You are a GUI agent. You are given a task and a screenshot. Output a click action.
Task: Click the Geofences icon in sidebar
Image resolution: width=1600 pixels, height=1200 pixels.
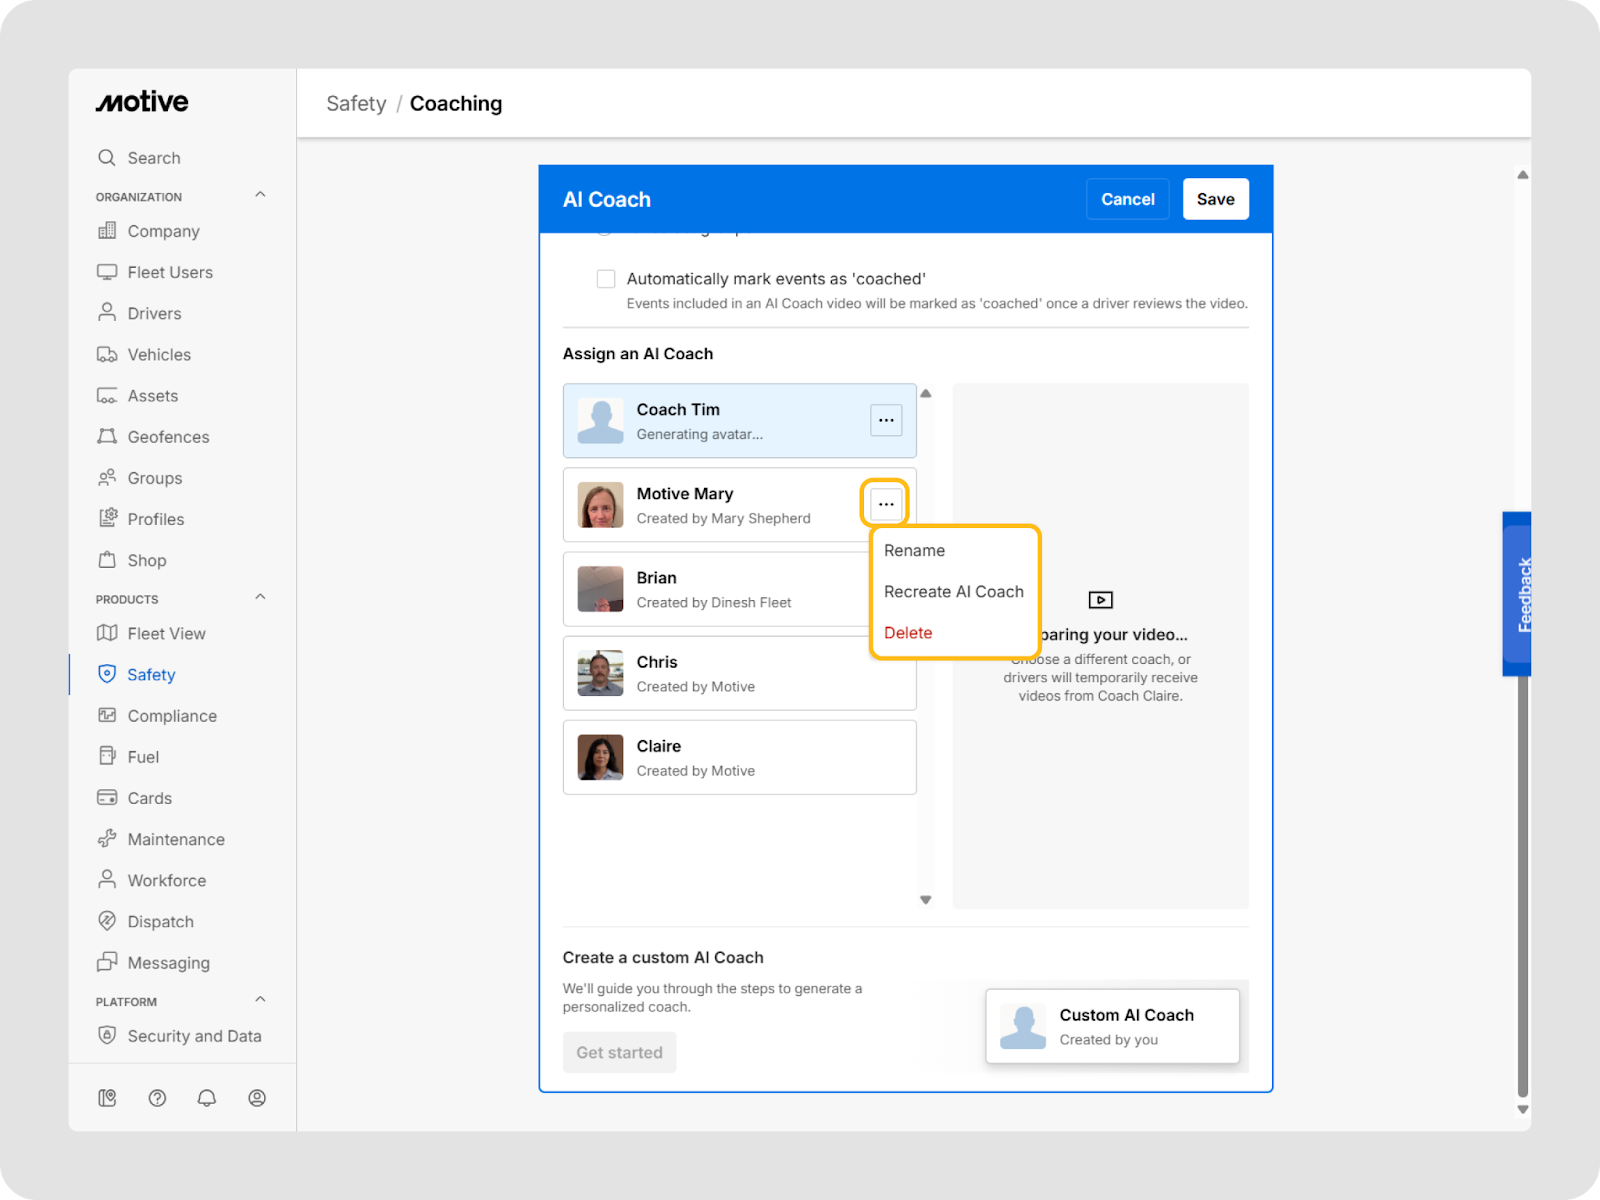coord(107,436)
